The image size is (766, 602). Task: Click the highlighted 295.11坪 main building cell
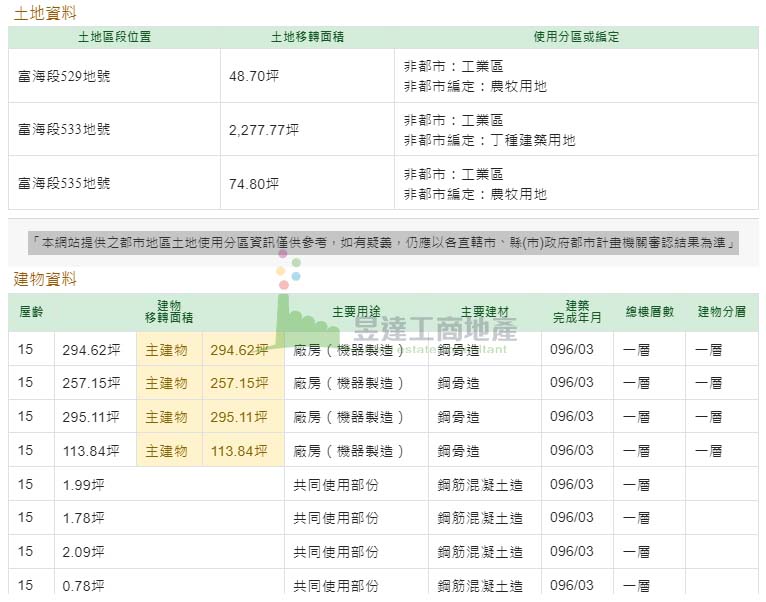click(x=239, y=417)
